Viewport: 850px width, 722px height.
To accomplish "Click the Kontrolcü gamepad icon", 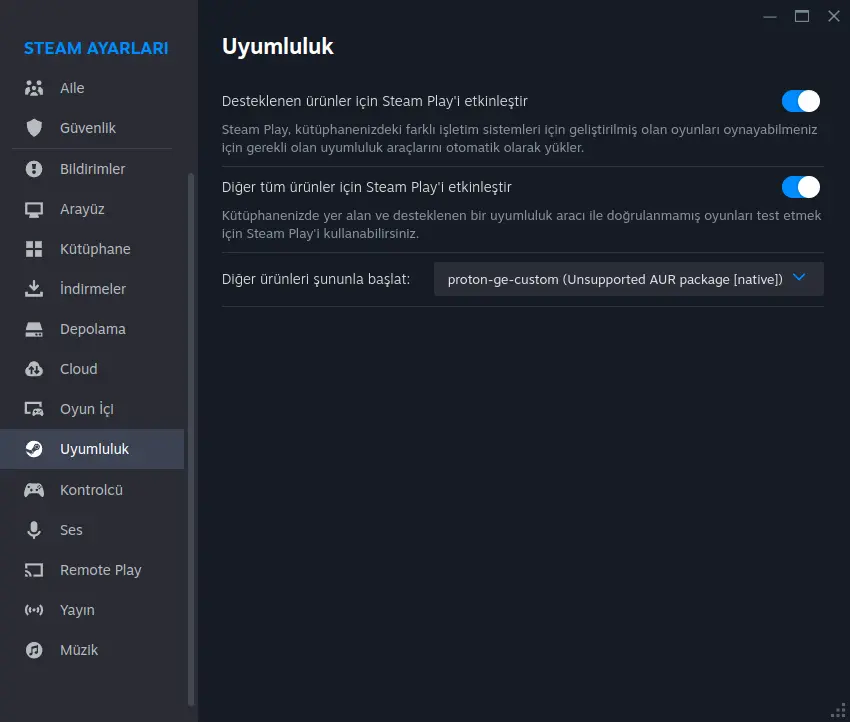I will click(x=34, y=490).
